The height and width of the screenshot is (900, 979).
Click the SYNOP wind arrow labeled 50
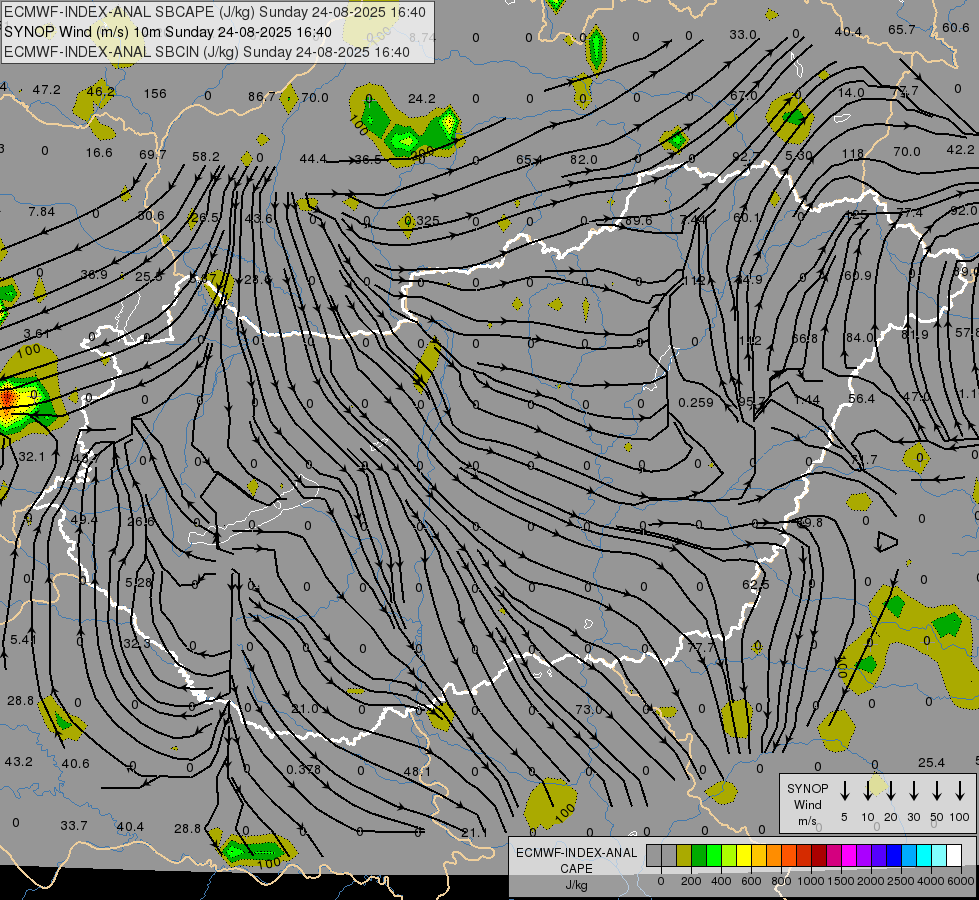(x=937, y=791)
